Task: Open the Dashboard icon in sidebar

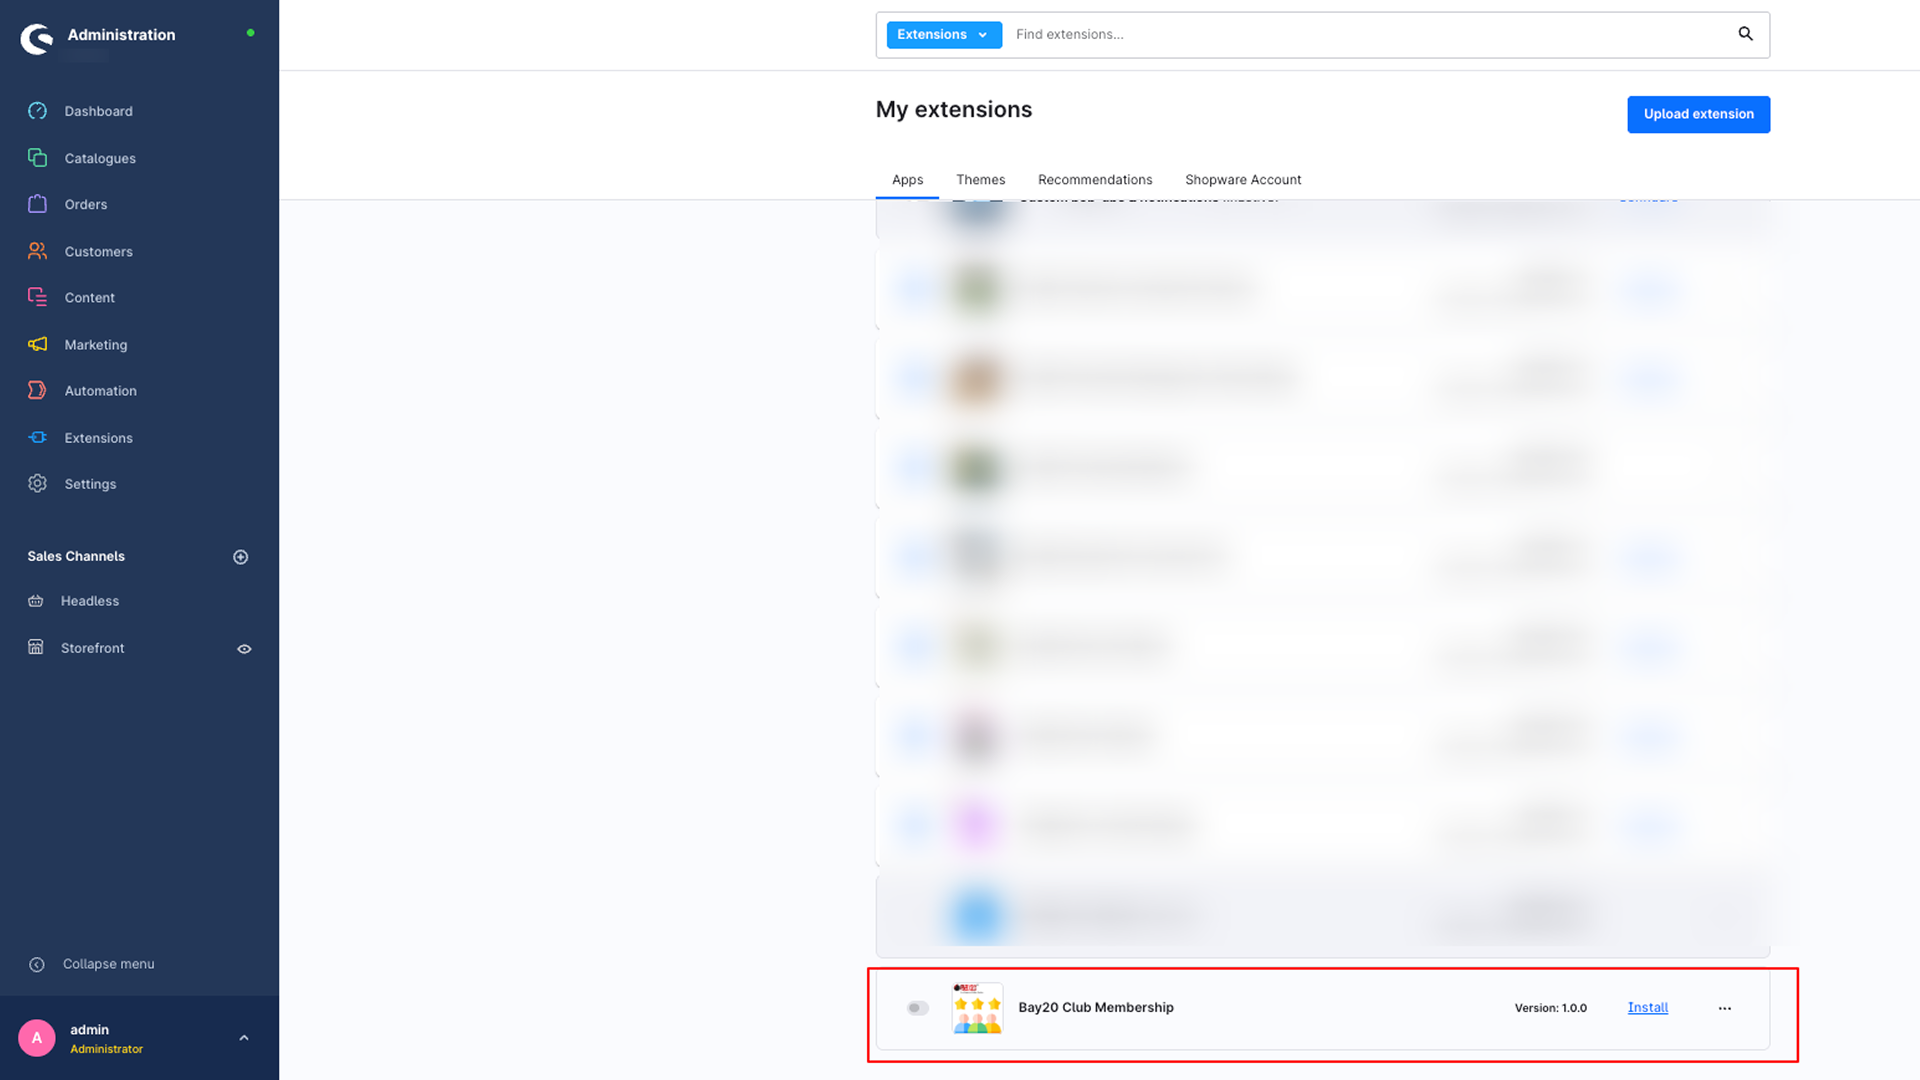Action: 37,111
